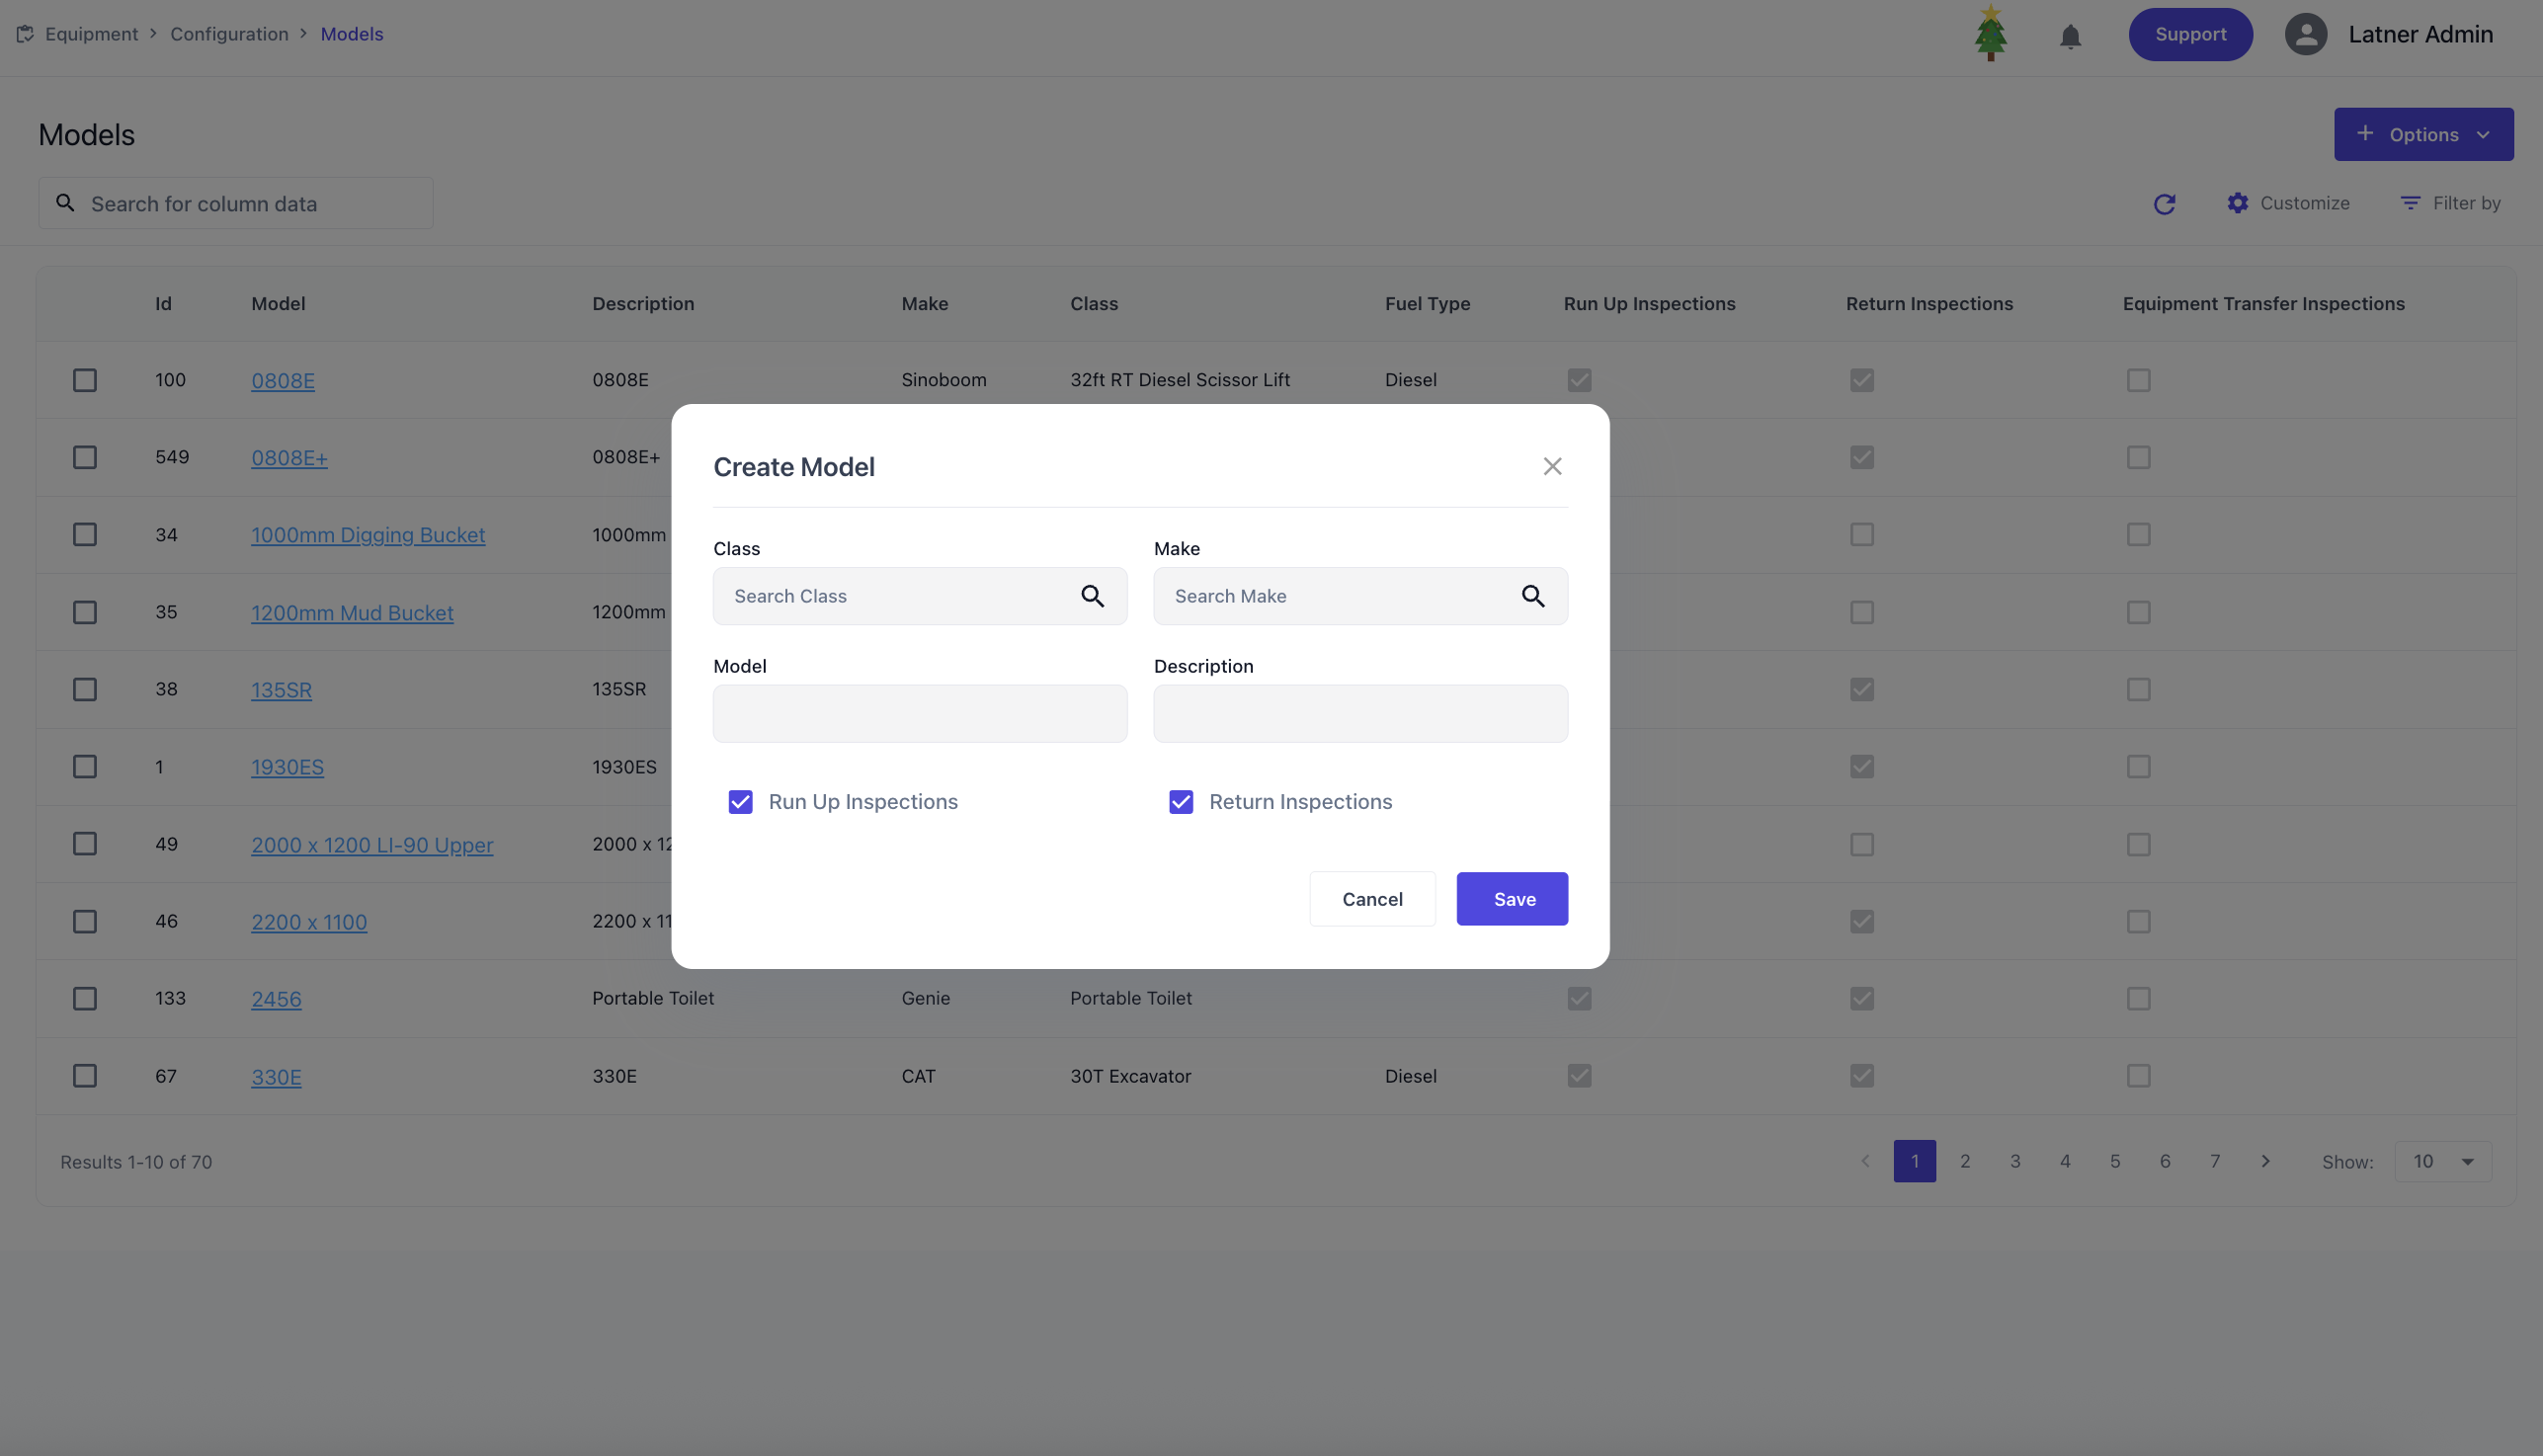Click the Latner Admin user avatar
This screenshot has width=2543, height=1456.
pos(2305,34)
